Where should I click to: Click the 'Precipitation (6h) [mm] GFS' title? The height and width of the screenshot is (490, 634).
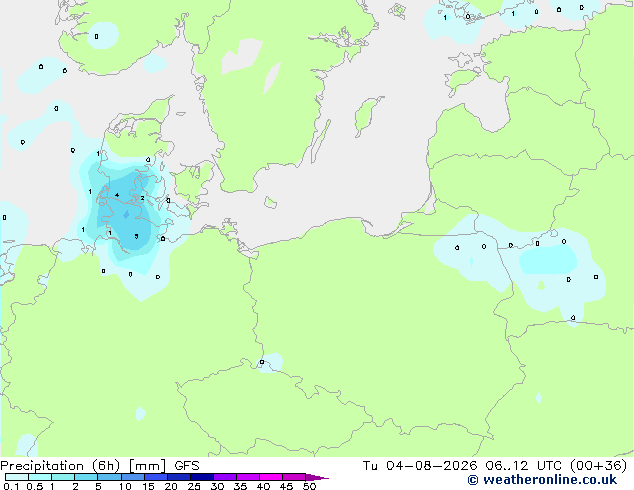pyautogui.click(x=100, y=466)
